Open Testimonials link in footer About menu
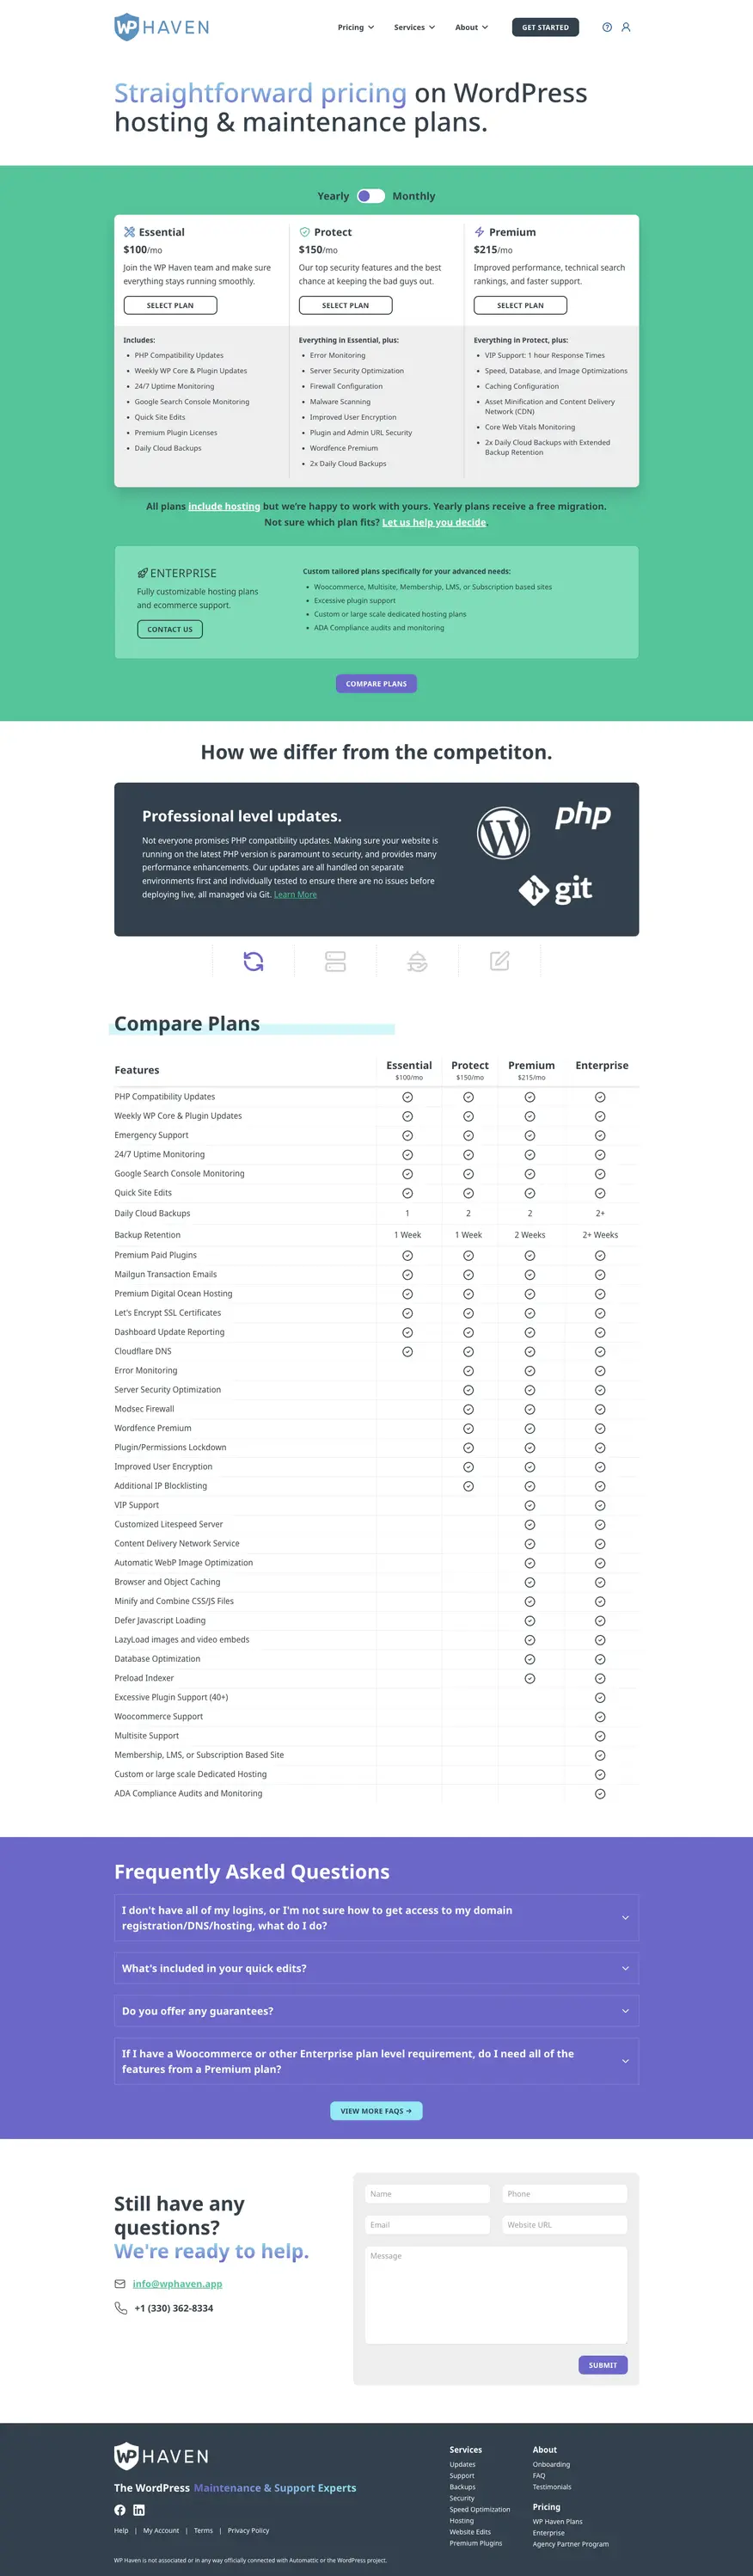Screen dimensions: 753x2576 point(552,2487)
